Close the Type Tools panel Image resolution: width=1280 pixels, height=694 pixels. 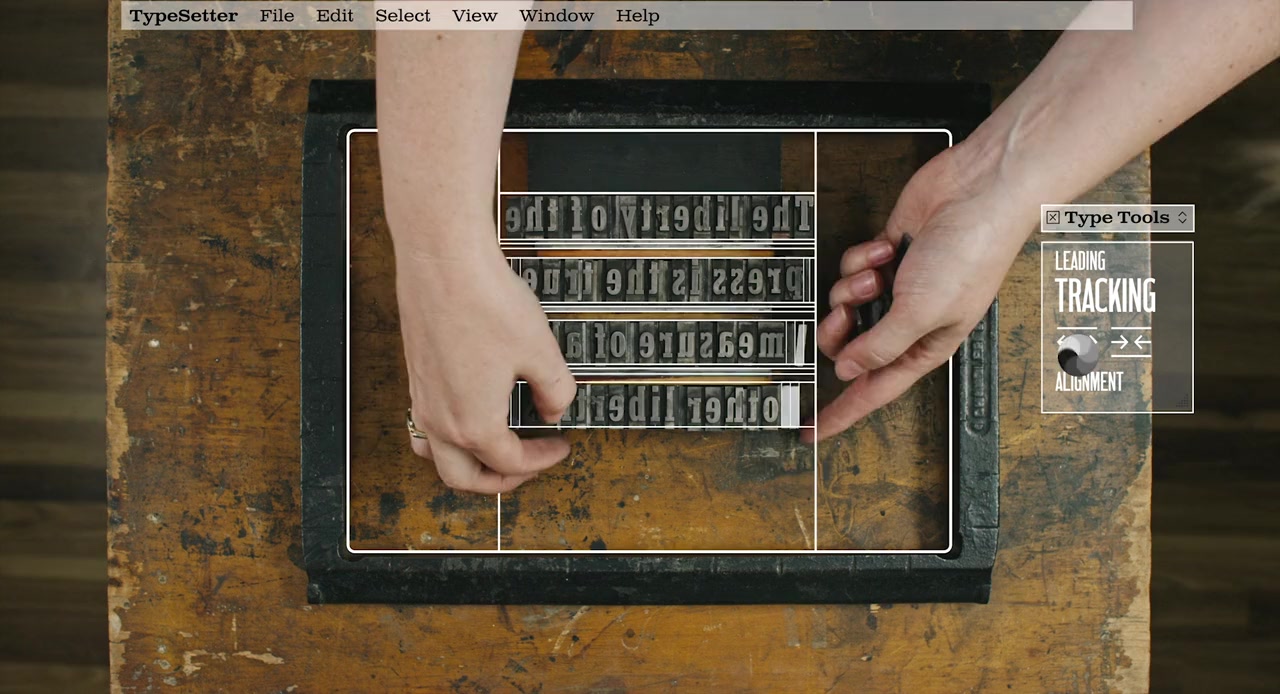click(x=1052, y=218)
